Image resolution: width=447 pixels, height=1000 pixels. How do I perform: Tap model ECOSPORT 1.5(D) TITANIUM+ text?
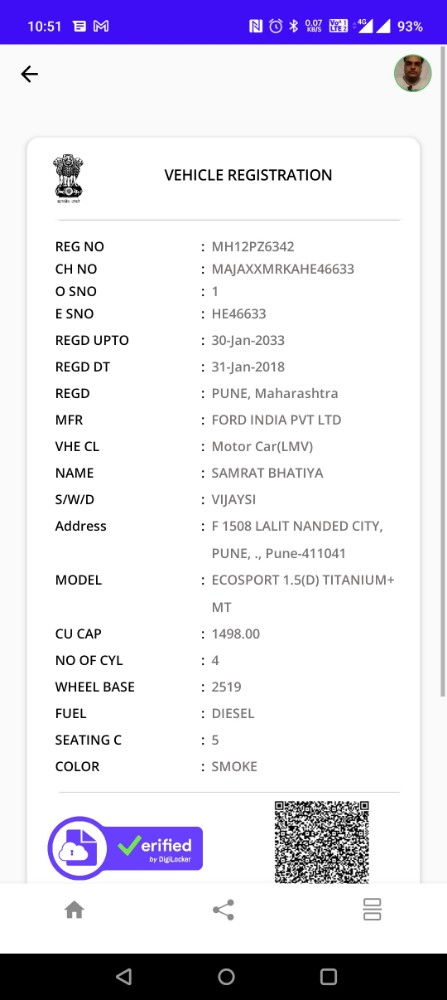click(x=303, y=580)
